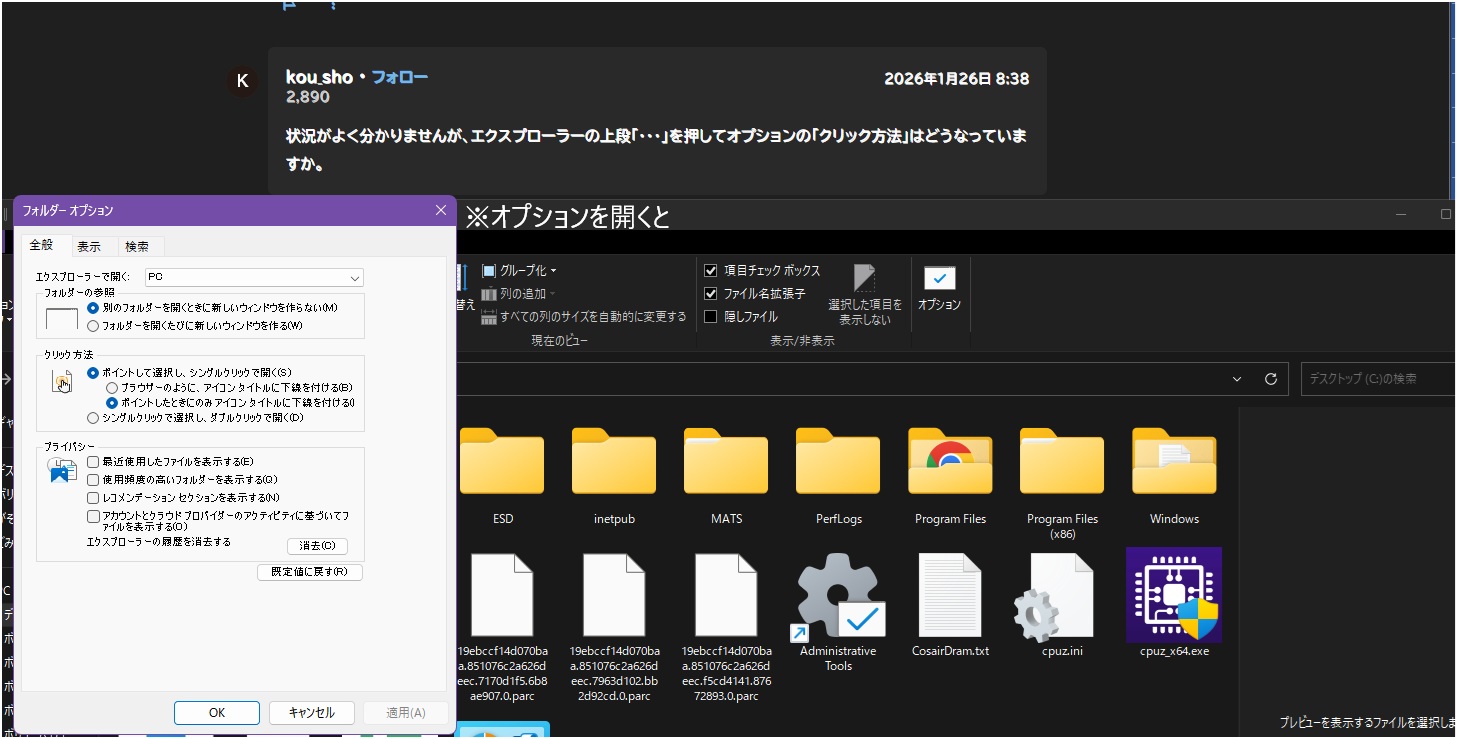Click the 2,890 score under kou_sho

307,97
